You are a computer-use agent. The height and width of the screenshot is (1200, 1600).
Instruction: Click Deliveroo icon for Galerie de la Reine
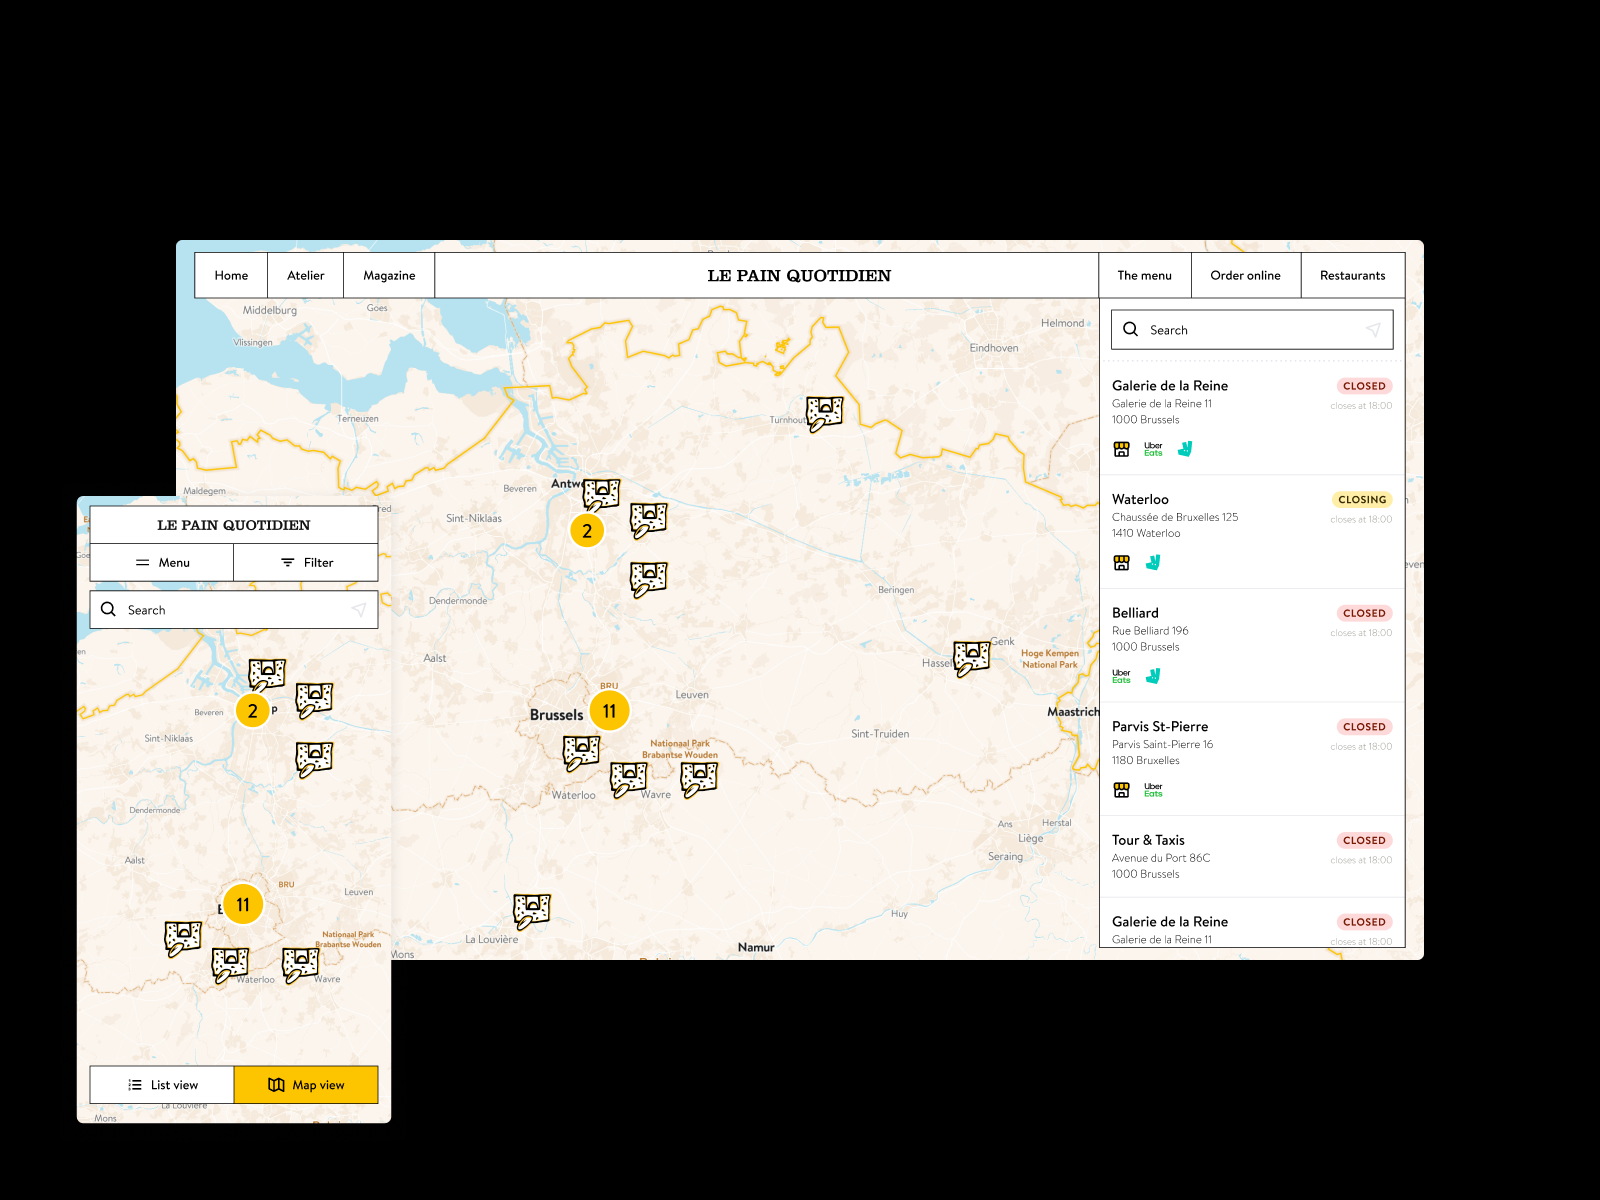(1185, 449)
